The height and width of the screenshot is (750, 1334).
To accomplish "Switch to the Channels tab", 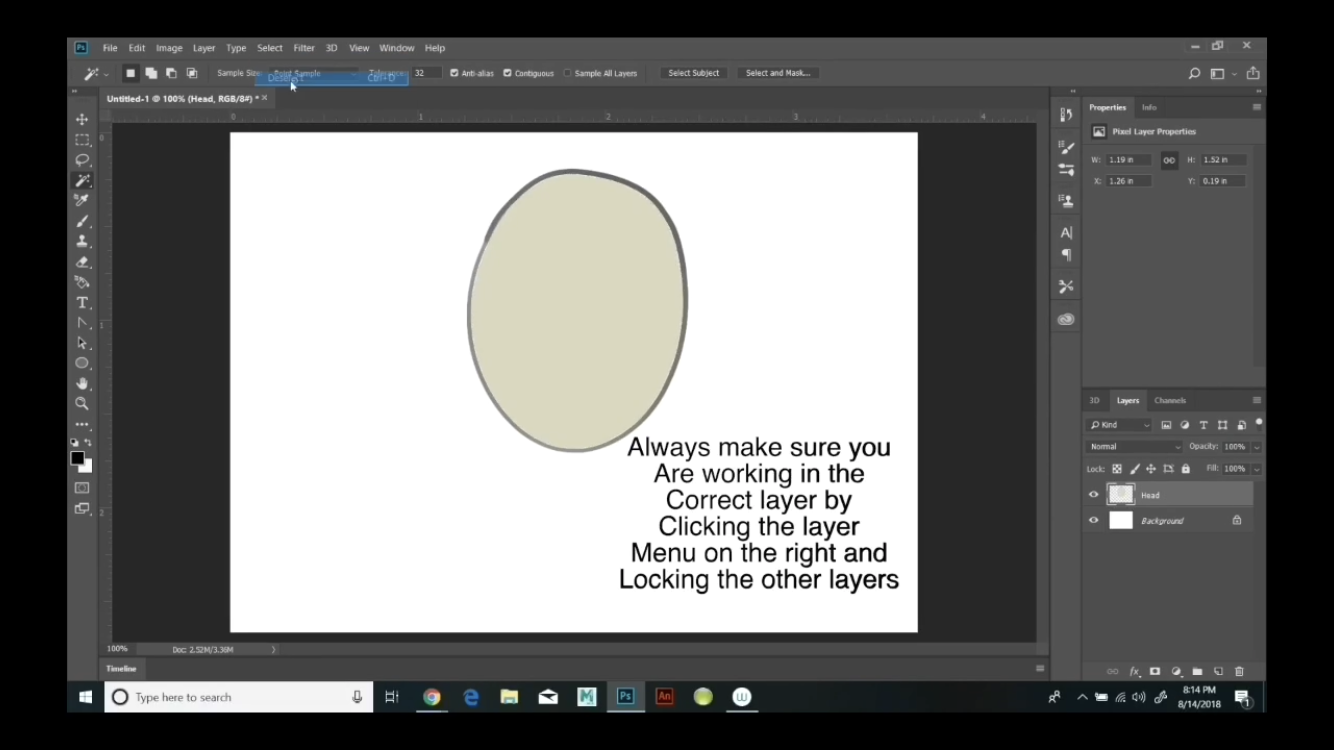I will tap(1169, 400).
